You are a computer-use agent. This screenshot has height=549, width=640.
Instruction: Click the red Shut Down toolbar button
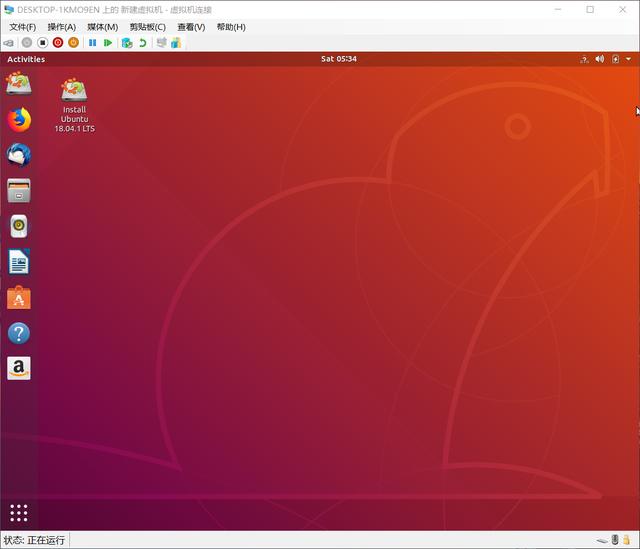(58, 42)
